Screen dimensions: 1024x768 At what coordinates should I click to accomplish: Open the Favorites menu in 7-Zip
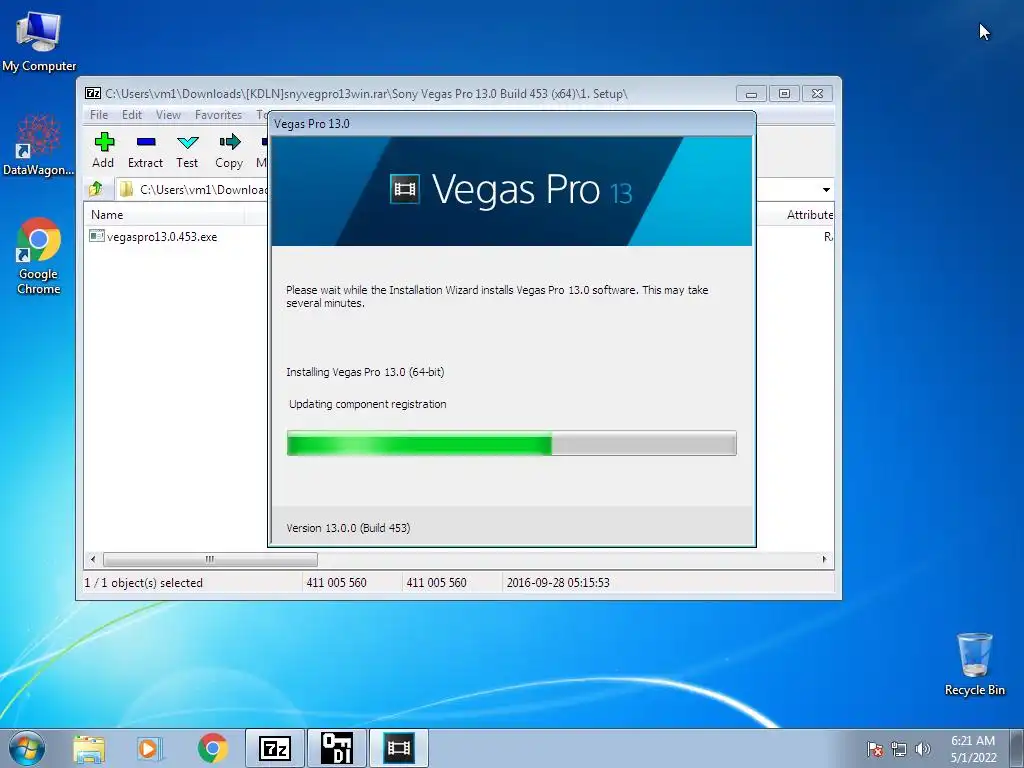coord(218,115)
